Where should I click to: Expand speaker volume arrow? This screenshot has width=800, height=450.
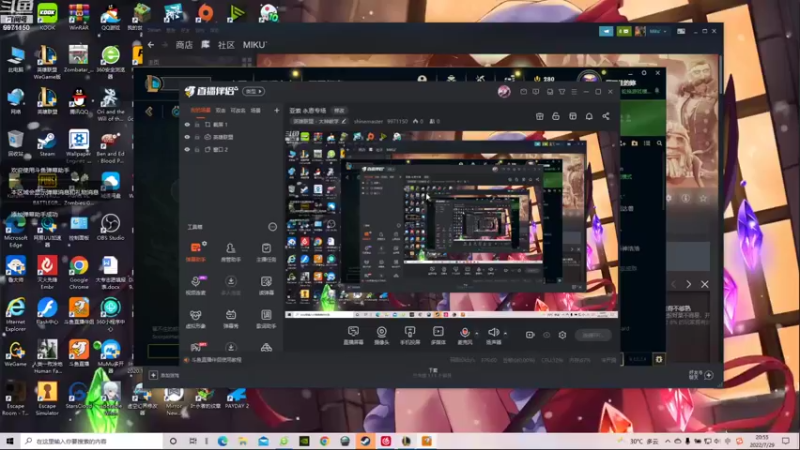pos(506,334)
